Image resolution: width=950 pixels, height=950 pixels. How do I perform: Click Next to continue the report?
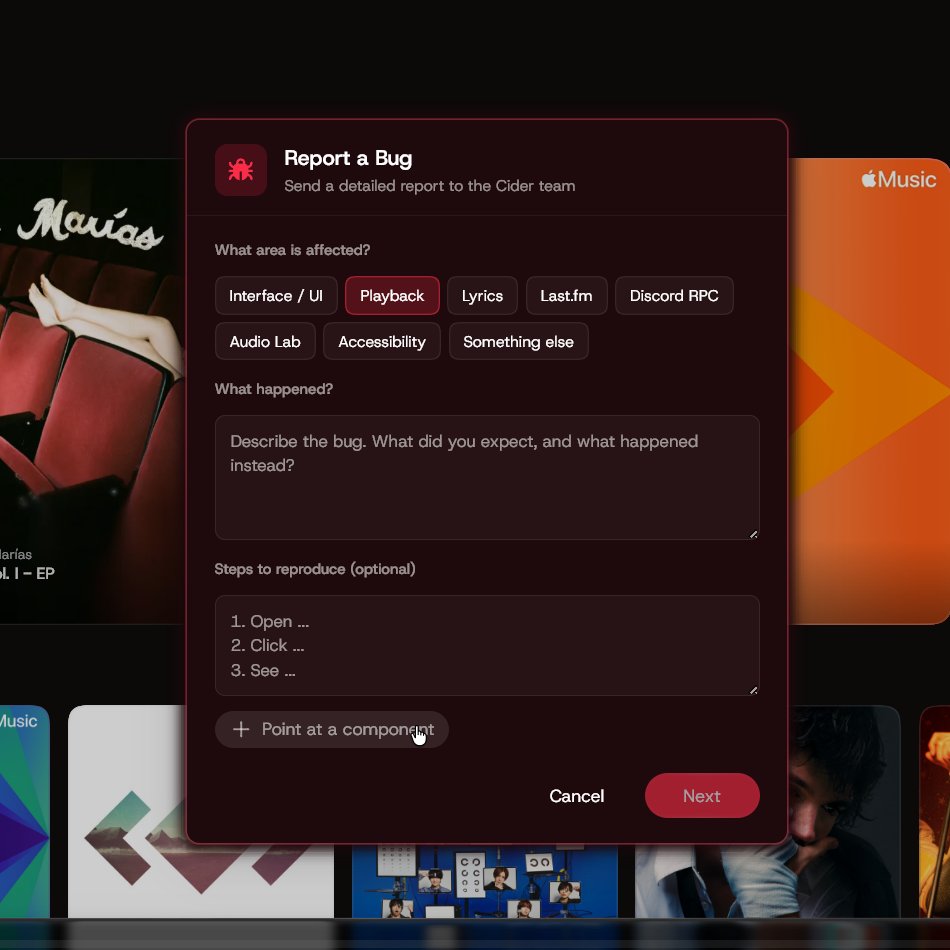[702, 796]
